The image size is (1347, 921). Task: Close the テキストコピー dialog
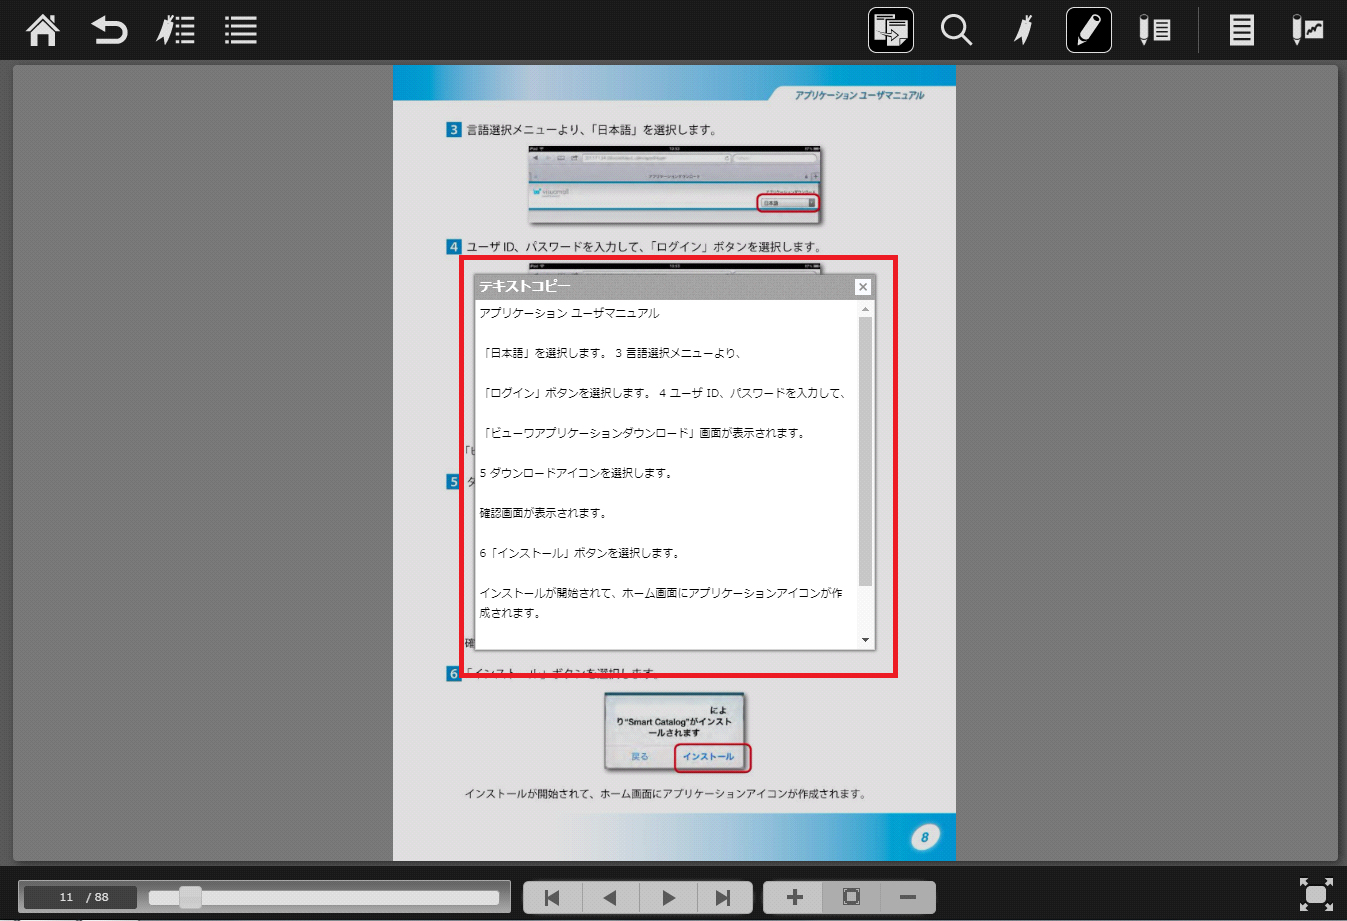pos(863,287)
